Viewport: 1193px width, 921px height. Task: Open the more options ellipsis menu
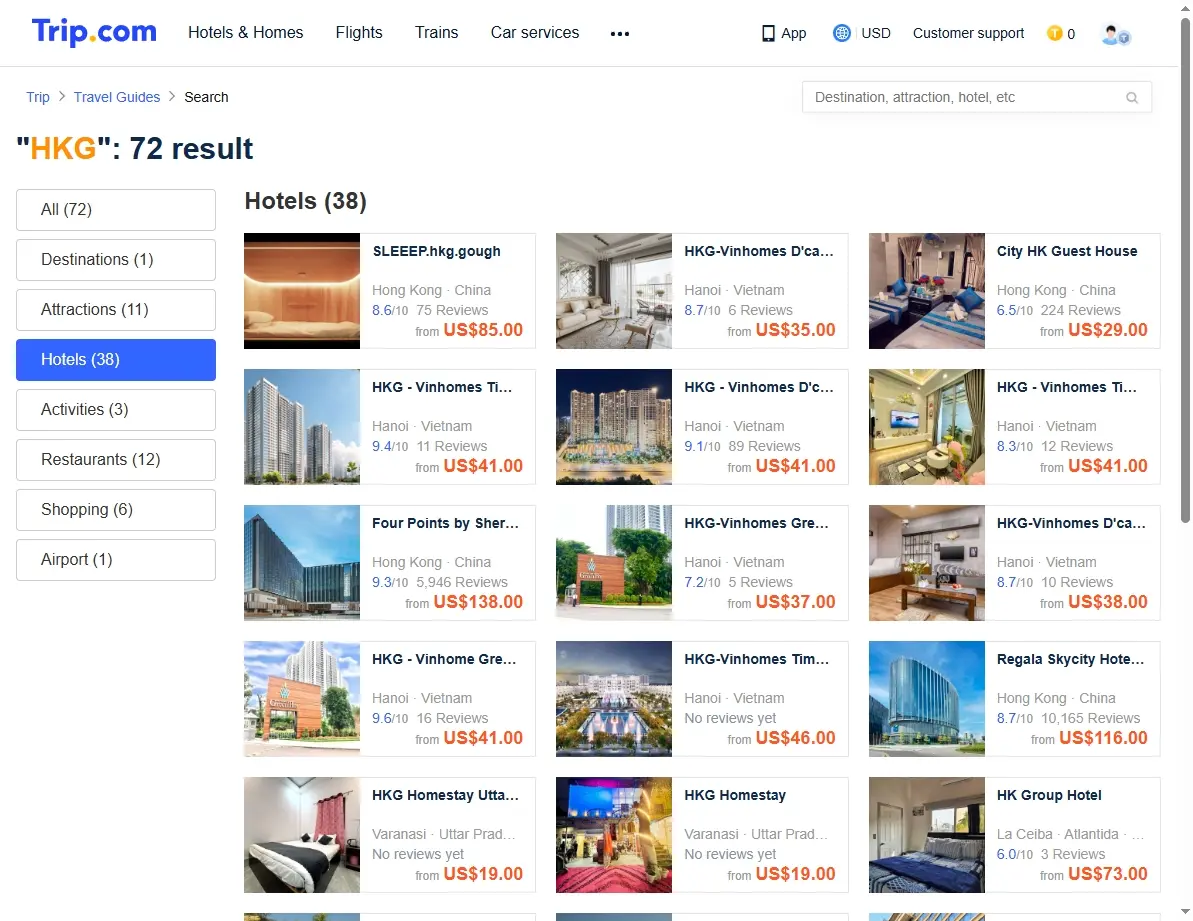tap(619, 33)
